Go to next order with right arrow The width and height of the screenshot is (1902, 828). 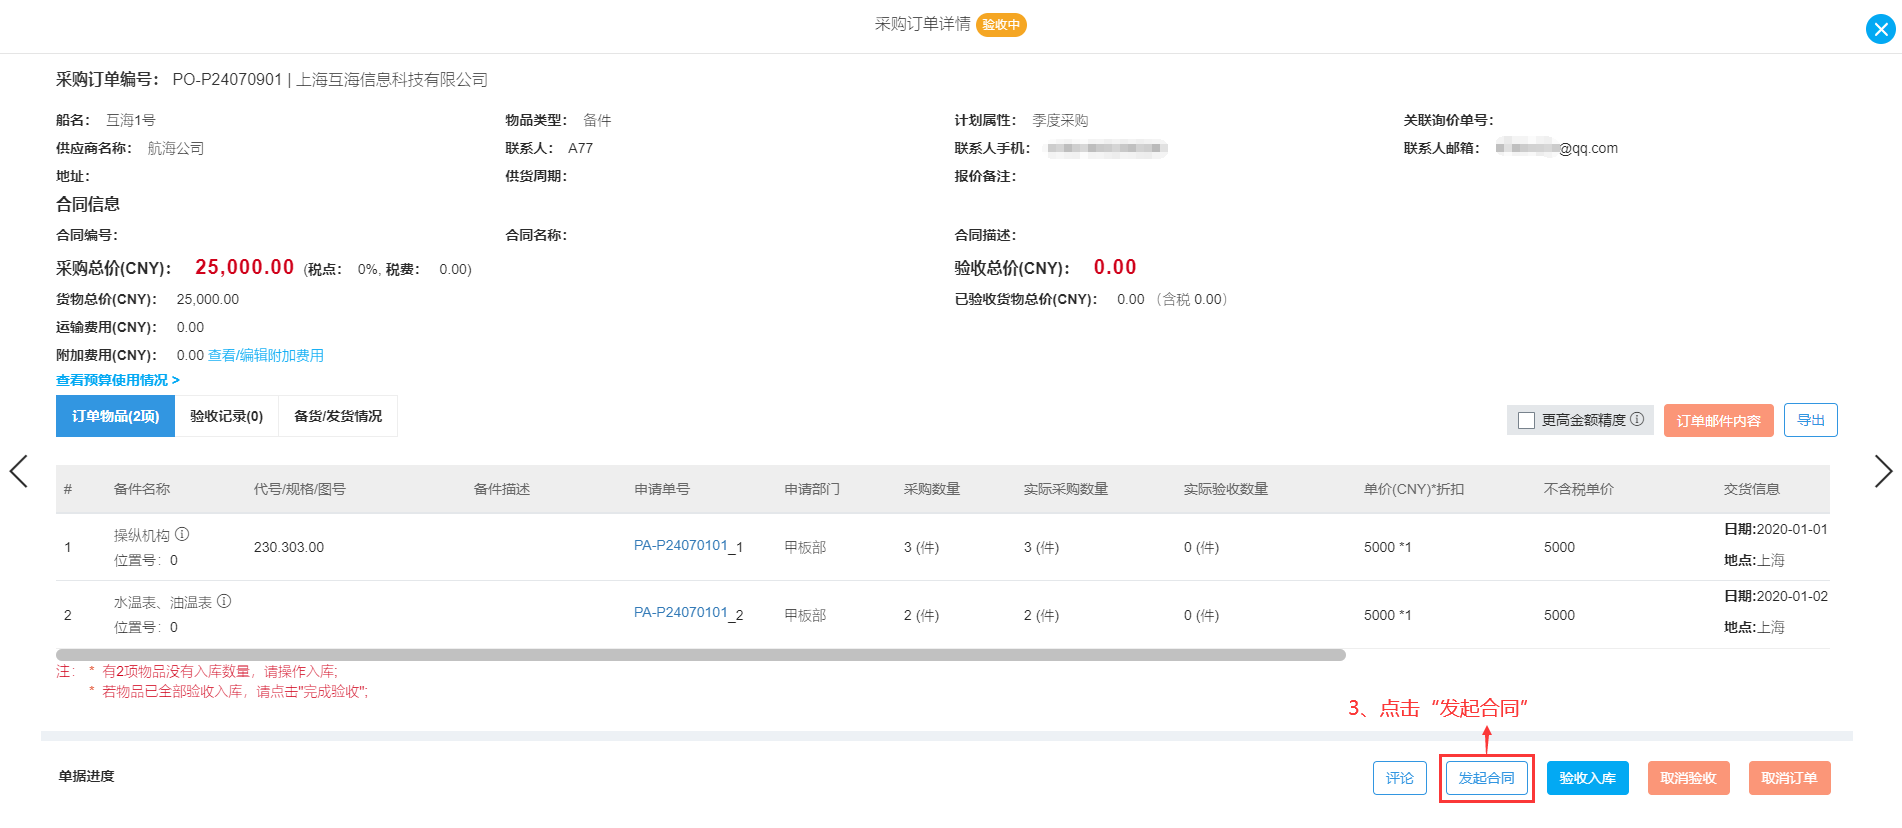click(1883, 471)
